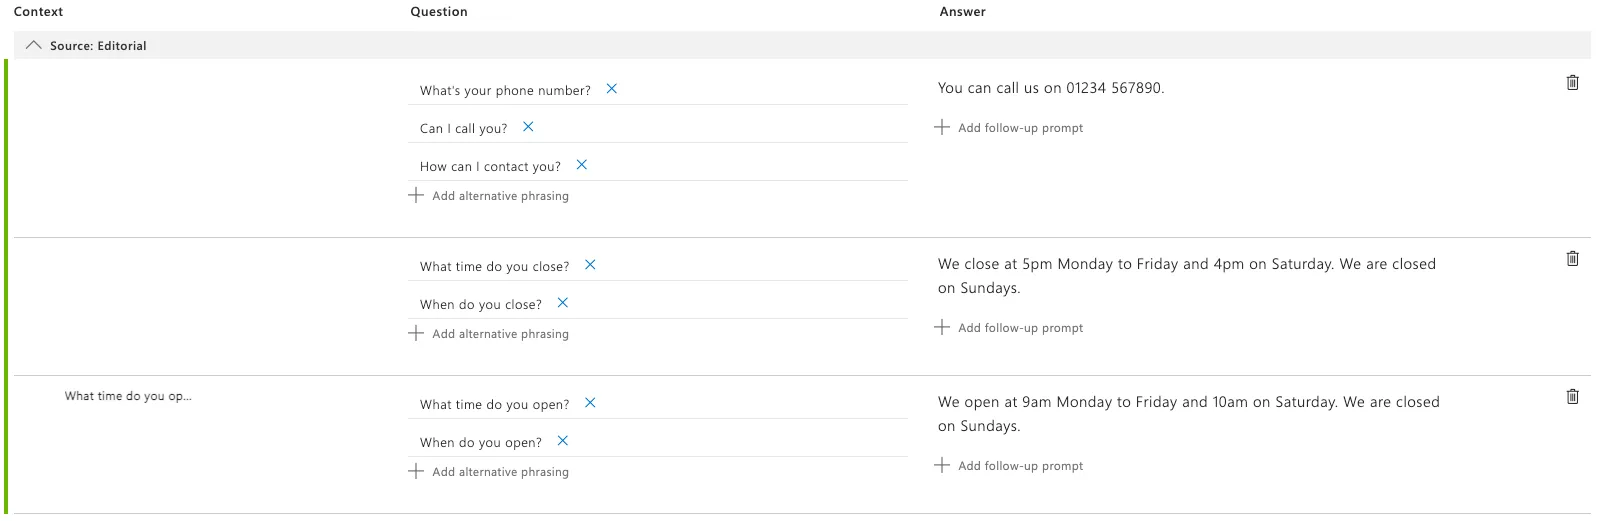Remove the 'When do you close?' phrasing
Image resolution: width=1597 pixels, height=521 pixels.
[x=563, y=303]
